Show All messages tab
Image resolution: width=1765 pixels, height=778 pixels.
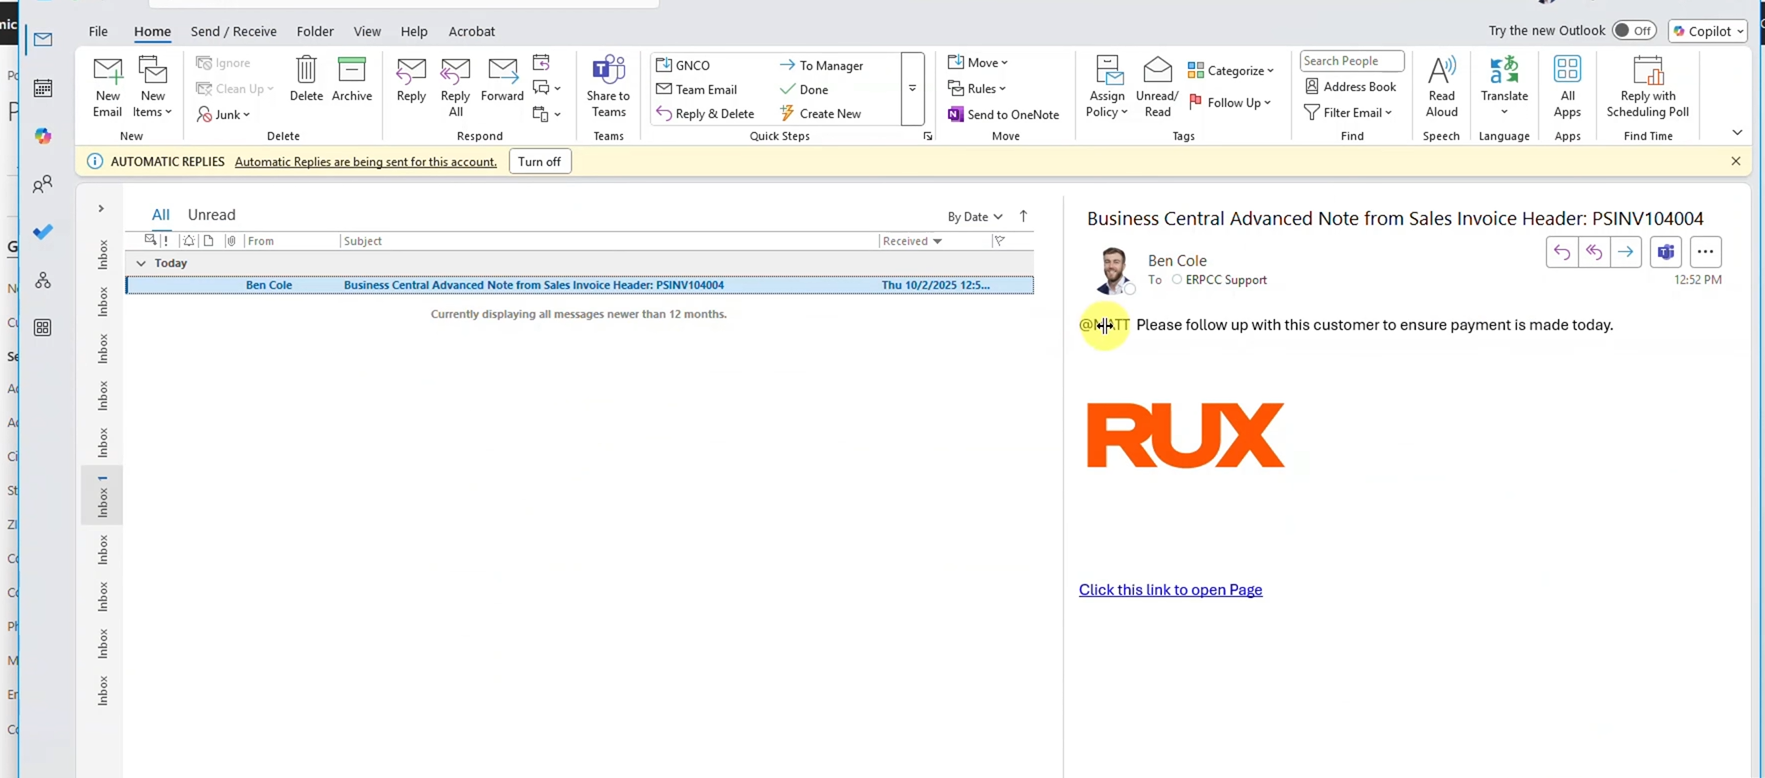tap(160, 215)
